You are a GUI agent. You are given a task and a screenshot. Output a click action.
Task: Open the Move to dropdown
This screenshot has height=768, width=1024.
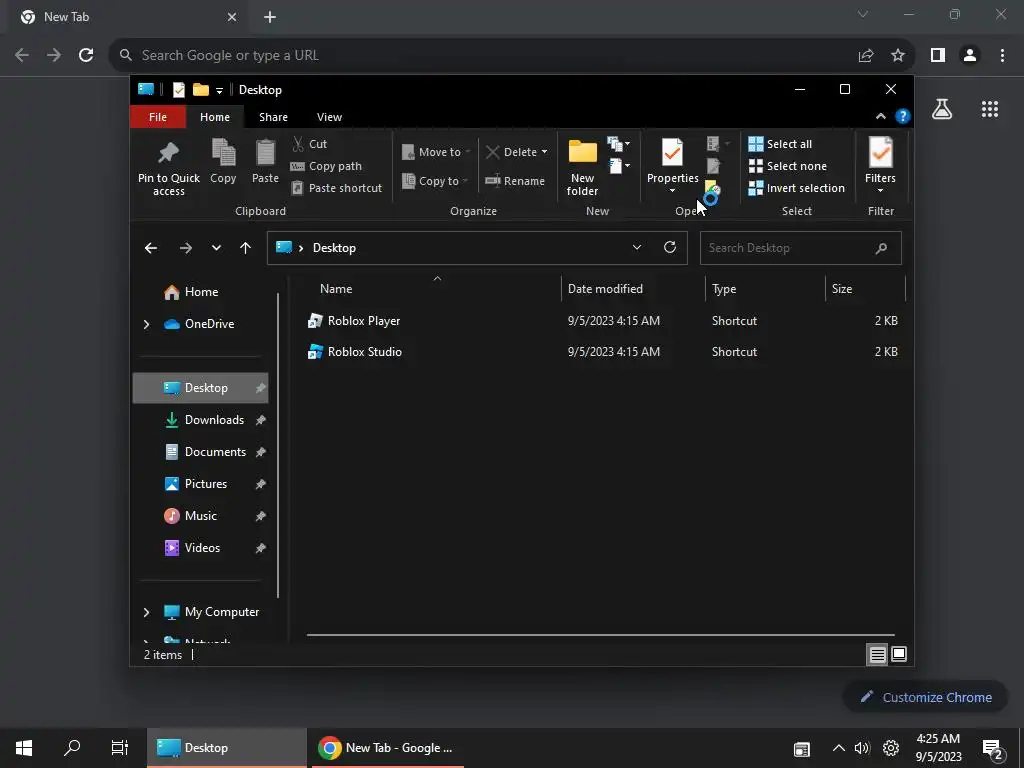click(x=436, y=152)
